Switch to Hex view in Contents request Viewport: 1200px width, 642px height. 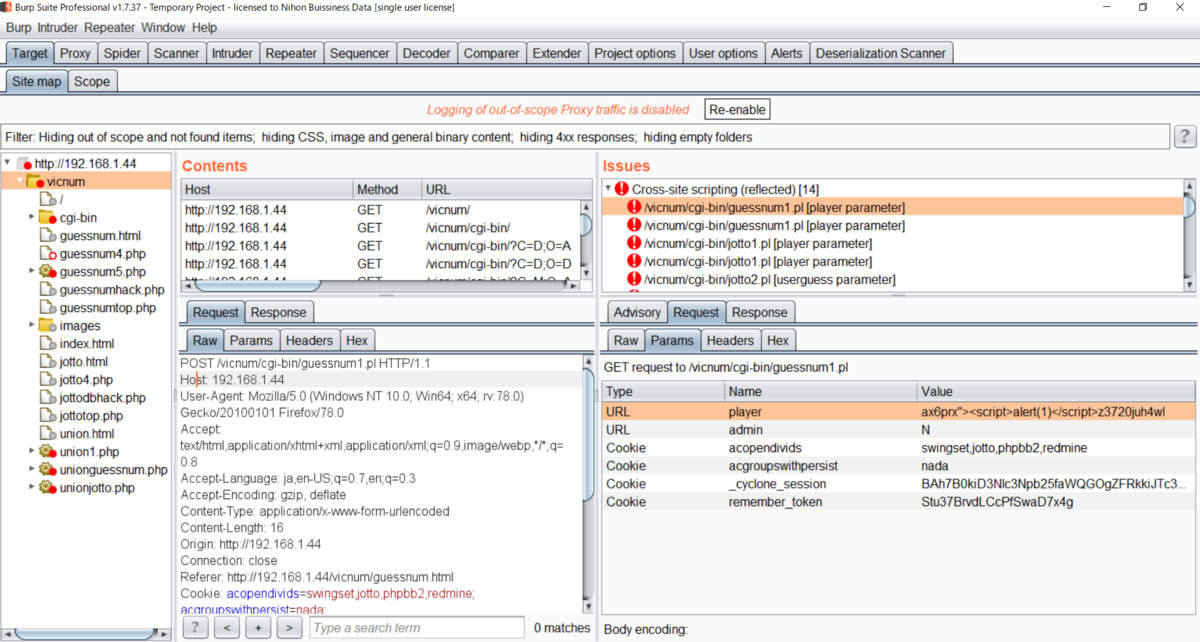tap(357, 340)
